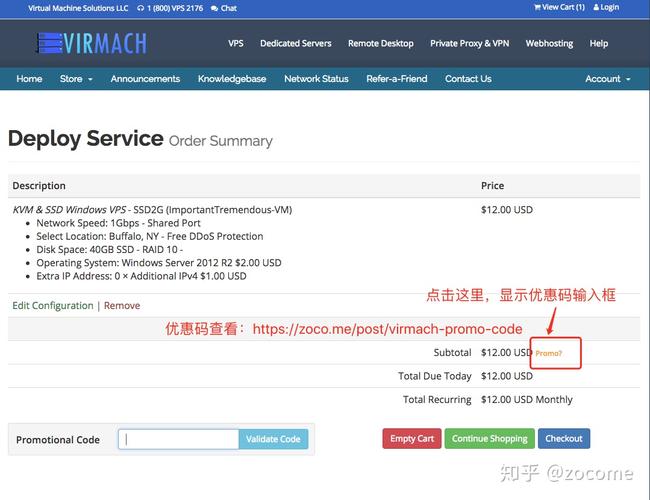Click the user login icon

tap(596, 7)
